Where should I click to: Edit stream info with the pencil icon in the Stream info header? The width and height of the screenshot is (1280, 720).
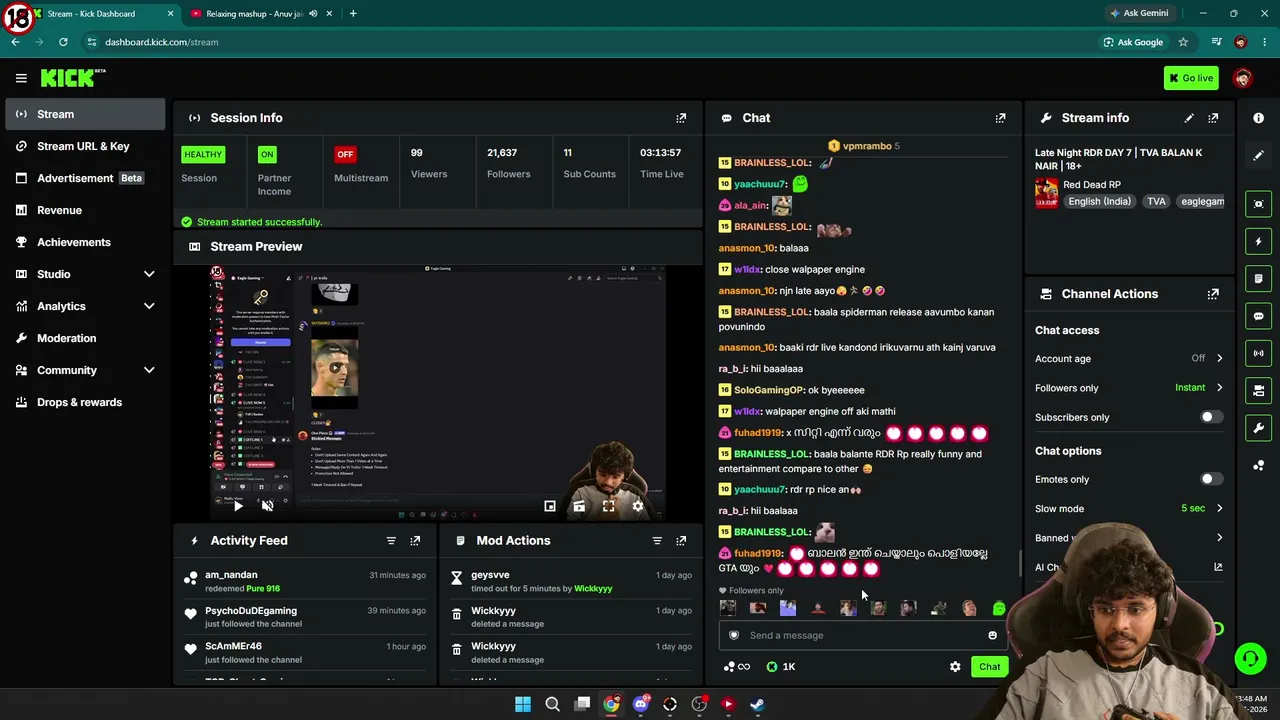pos(1189,118)
